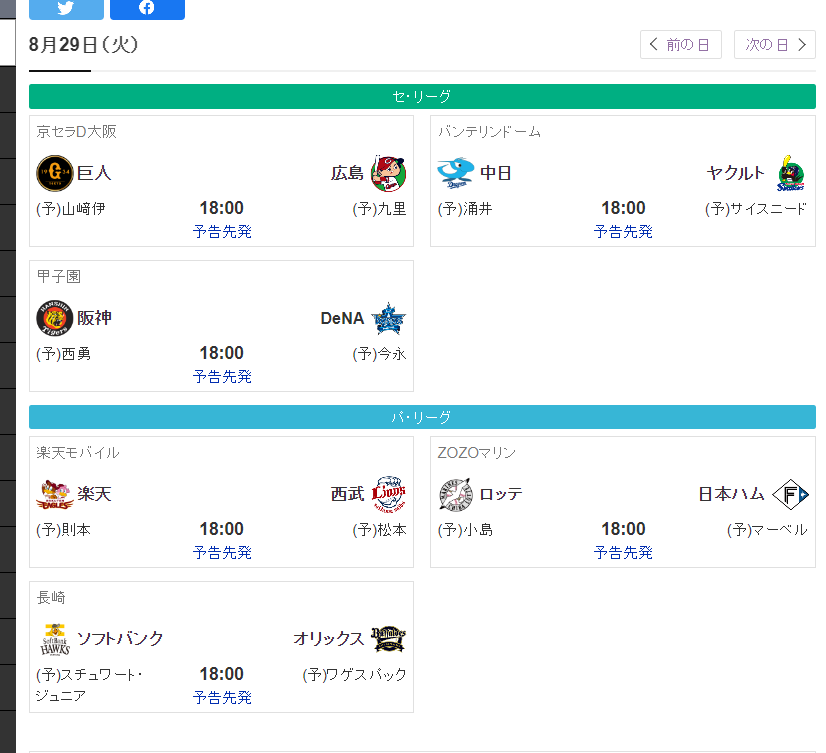The width and height of the screenshot is (826, 753).
Task: Click the team name オリックス
Action: (329, 639)
